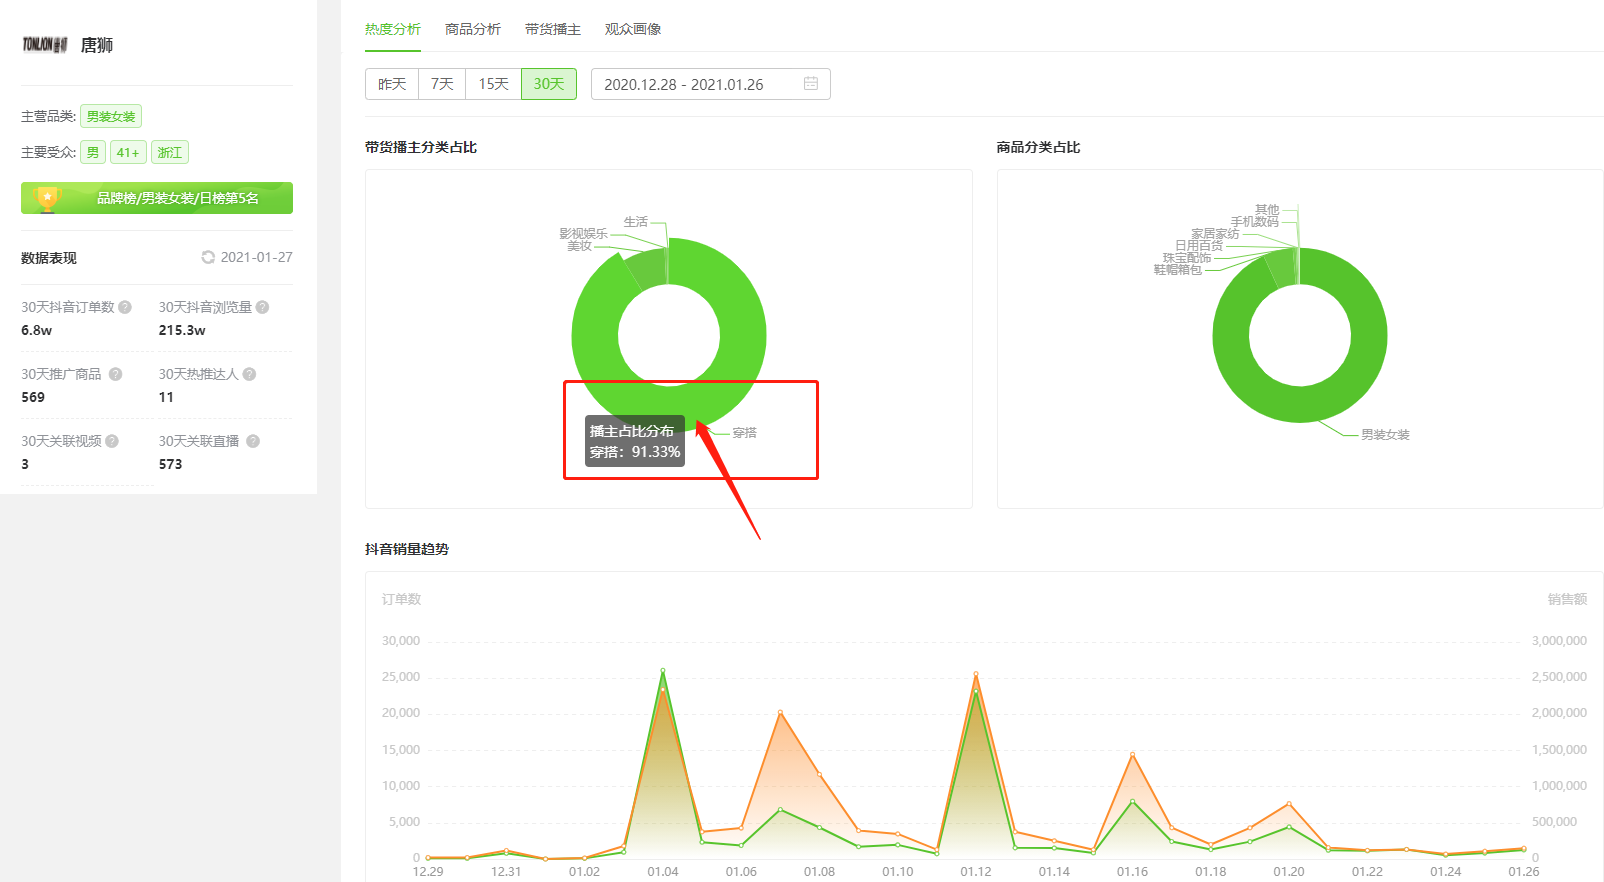The image size is (1604, 882).
Task: Click the 其他 label on product chart
Action: pyautogui.click(x=1267, y=210)
